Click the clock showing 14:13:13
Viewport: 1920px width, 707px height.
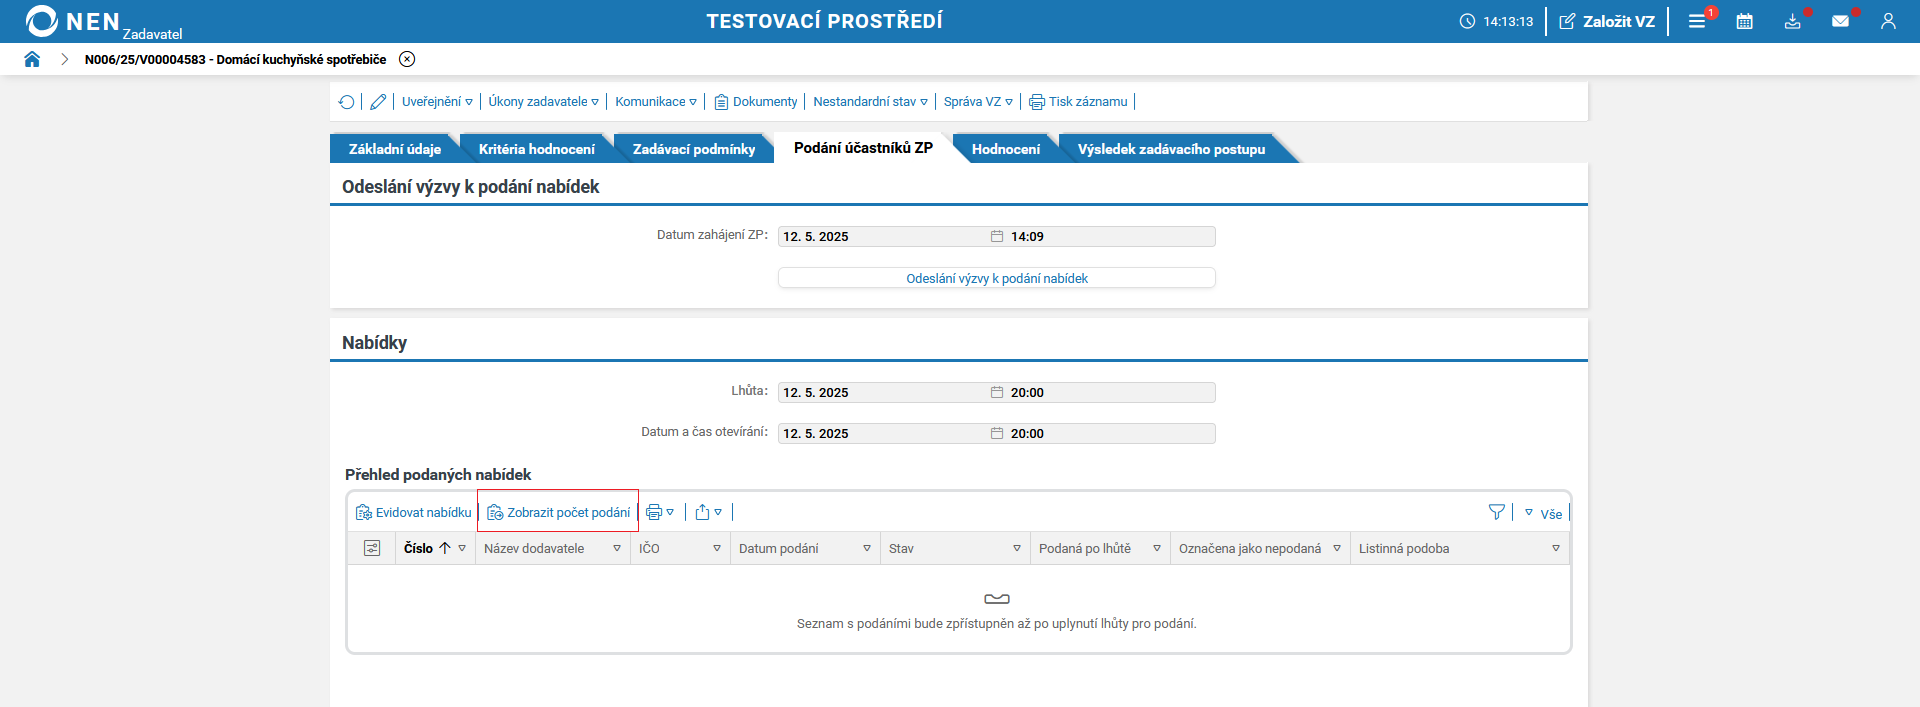coord(1496,21)
